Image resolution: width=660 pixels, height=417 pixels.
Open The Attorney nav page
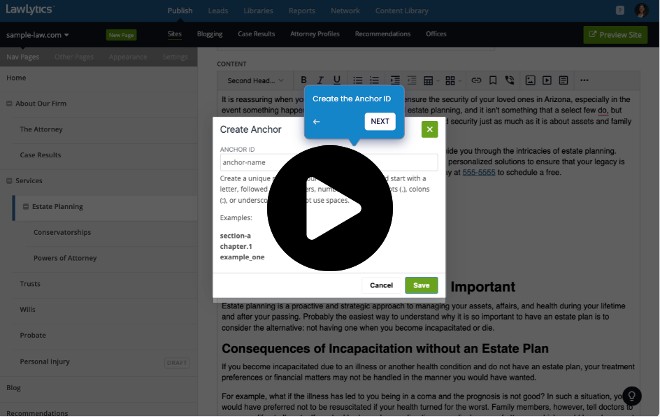(41, 129)
